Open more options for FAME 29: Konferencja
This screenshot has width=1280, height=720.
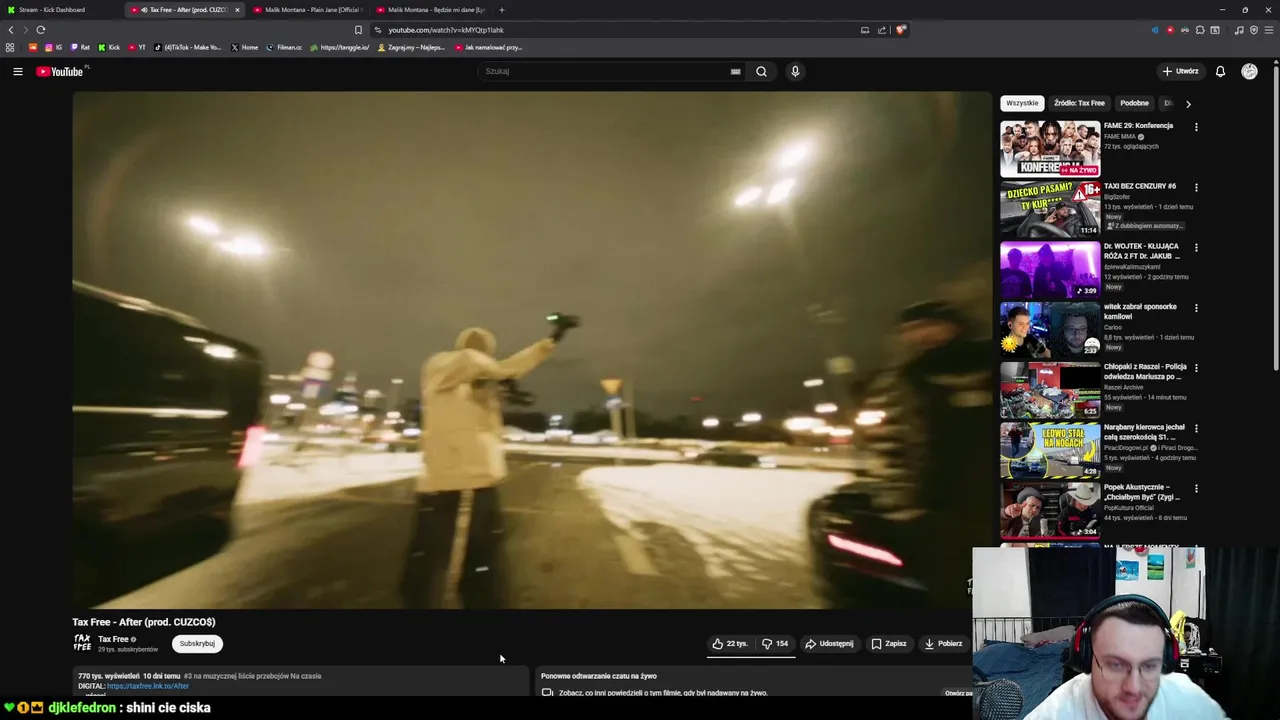[1196, 127]
